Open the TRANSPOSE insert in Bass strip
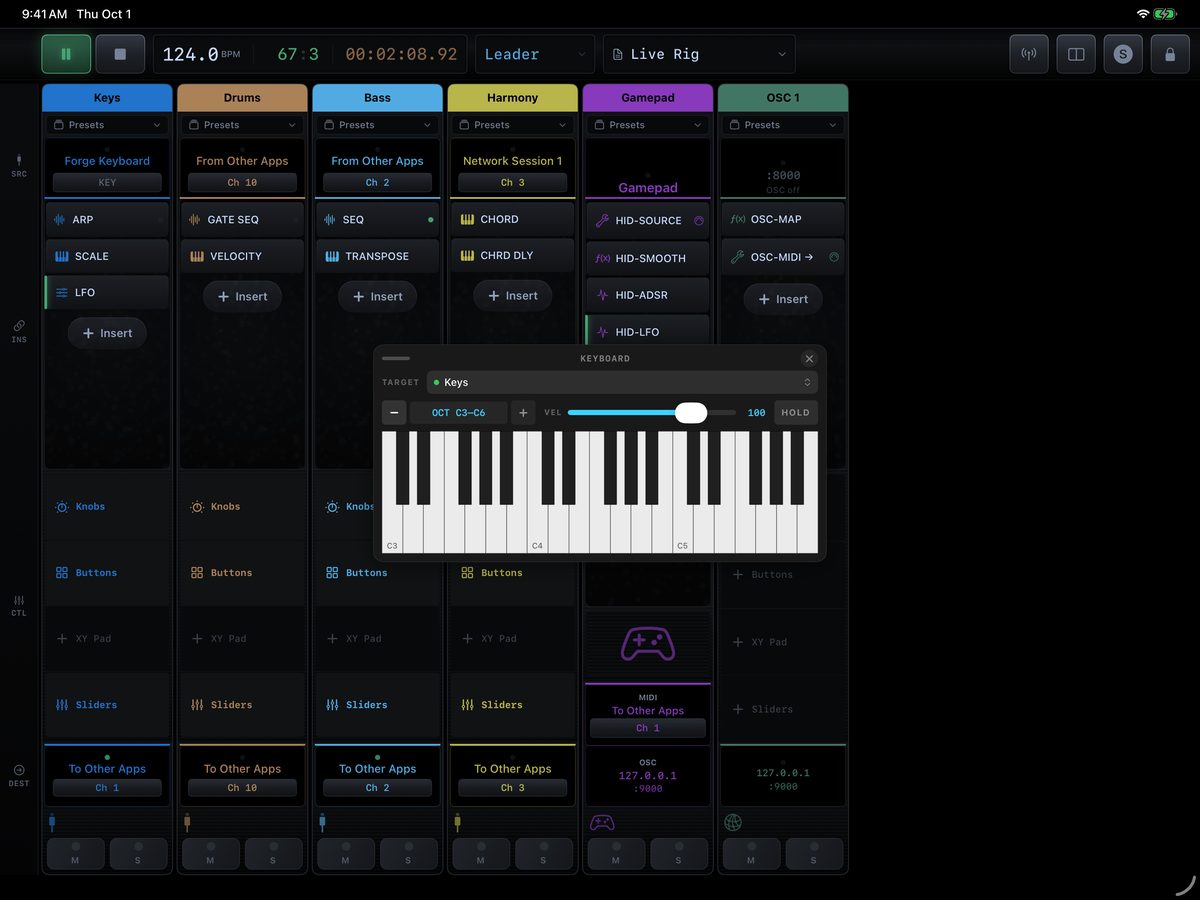1200x900 pixels. [377, 256]
